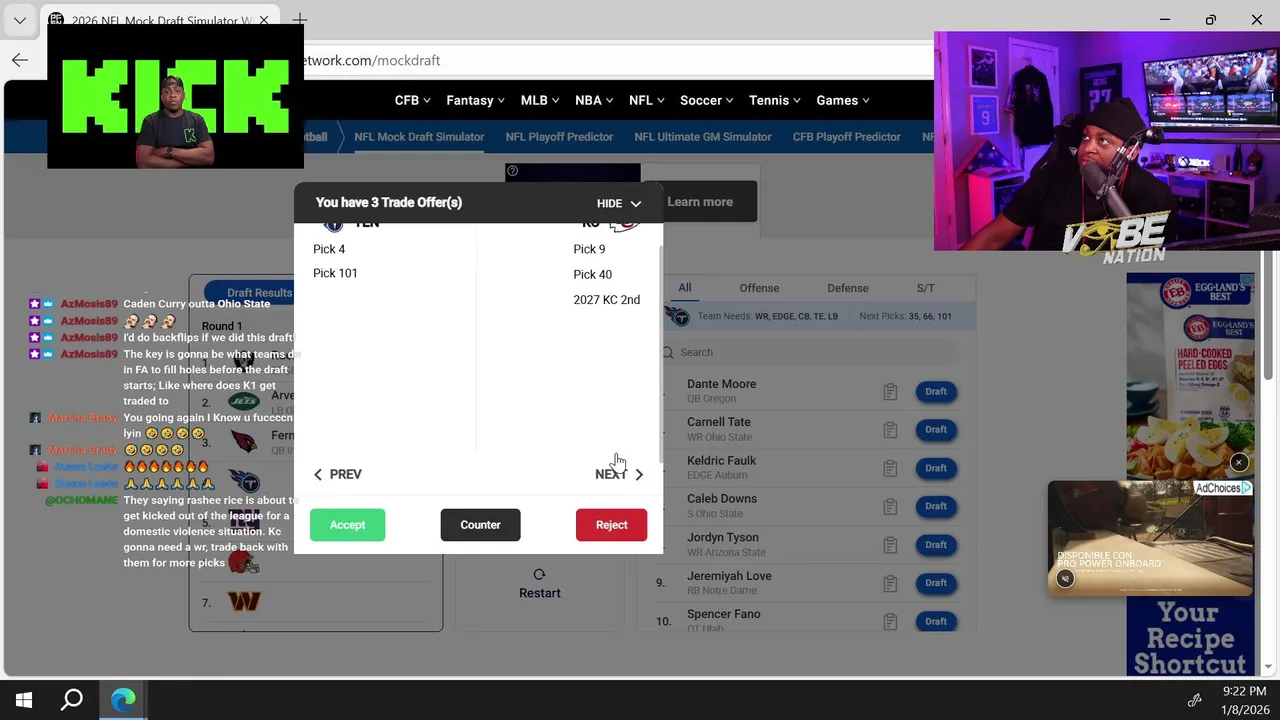Draft Caleb Downs
The width and height of the screenshot is (1280, 720).
[x=936, y=506]
